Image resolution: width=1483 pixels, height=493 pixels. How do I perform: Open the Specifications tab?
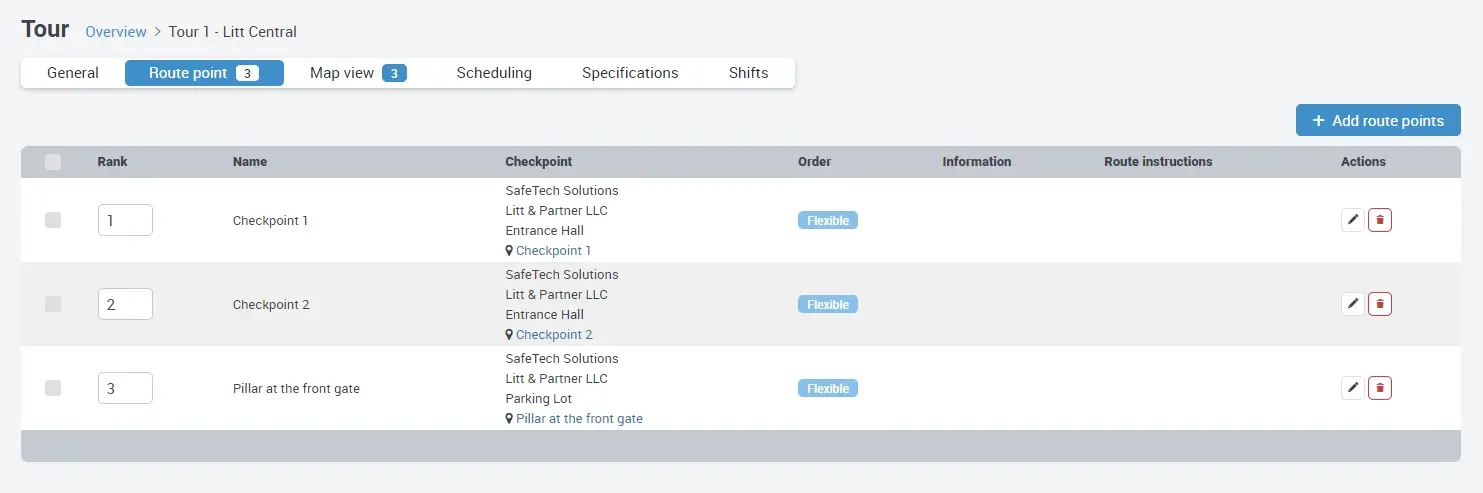[x=630, y=73]
